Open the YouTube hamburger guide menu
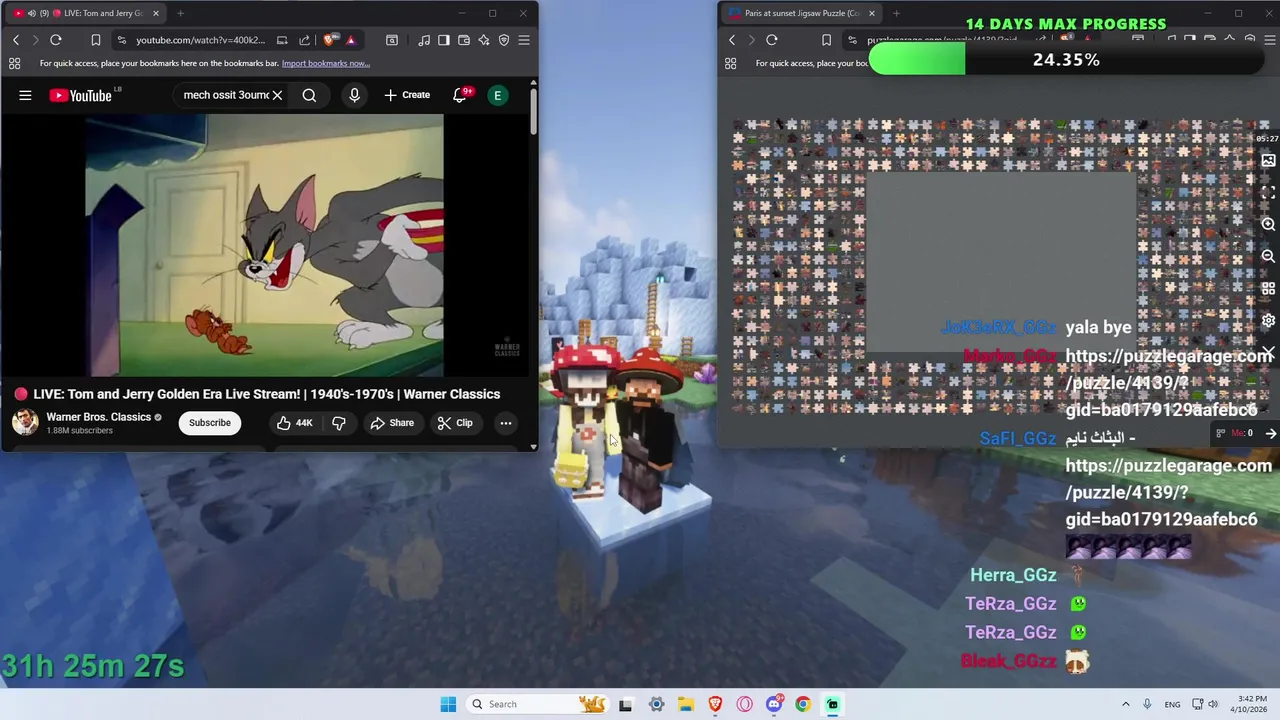The width and height of the screenshot is (1280, 720). click(25, 95)
